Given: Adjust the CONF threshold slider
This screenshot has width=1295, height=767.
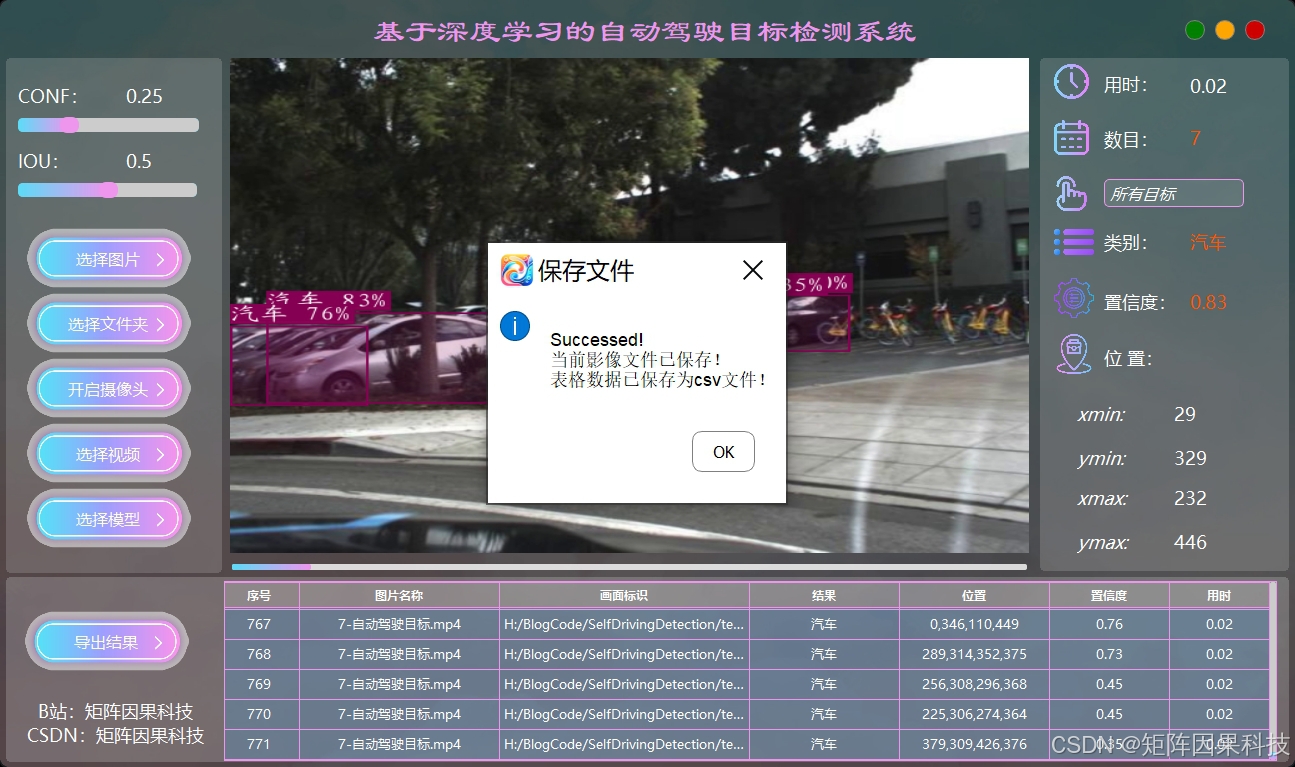Looking at the screenshot, I should pyautogui.click(x=108, y=125).
